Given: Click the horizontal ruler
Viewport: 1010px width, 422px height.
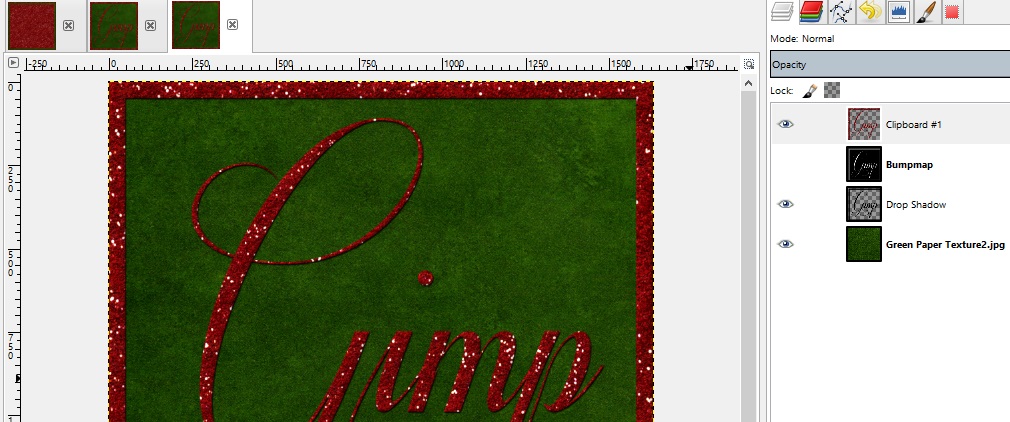Looking at the screenshot, I should tap(381, 64).
